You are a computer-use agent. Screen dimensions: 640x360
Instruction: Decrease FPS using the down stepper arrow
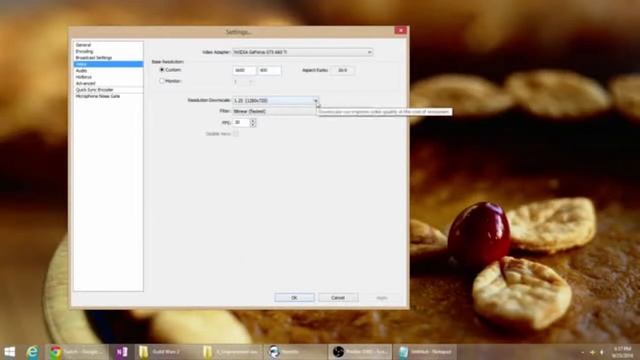(253, 124)
